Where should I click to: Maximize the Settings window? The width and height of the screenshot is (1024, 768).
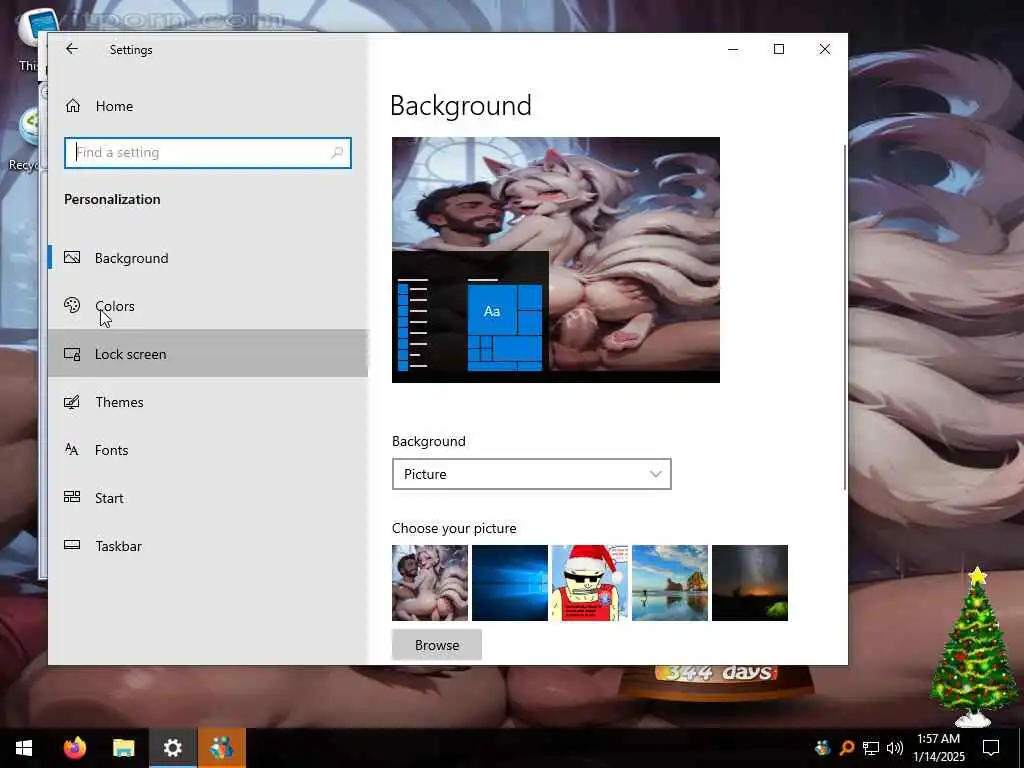point(778,49)
